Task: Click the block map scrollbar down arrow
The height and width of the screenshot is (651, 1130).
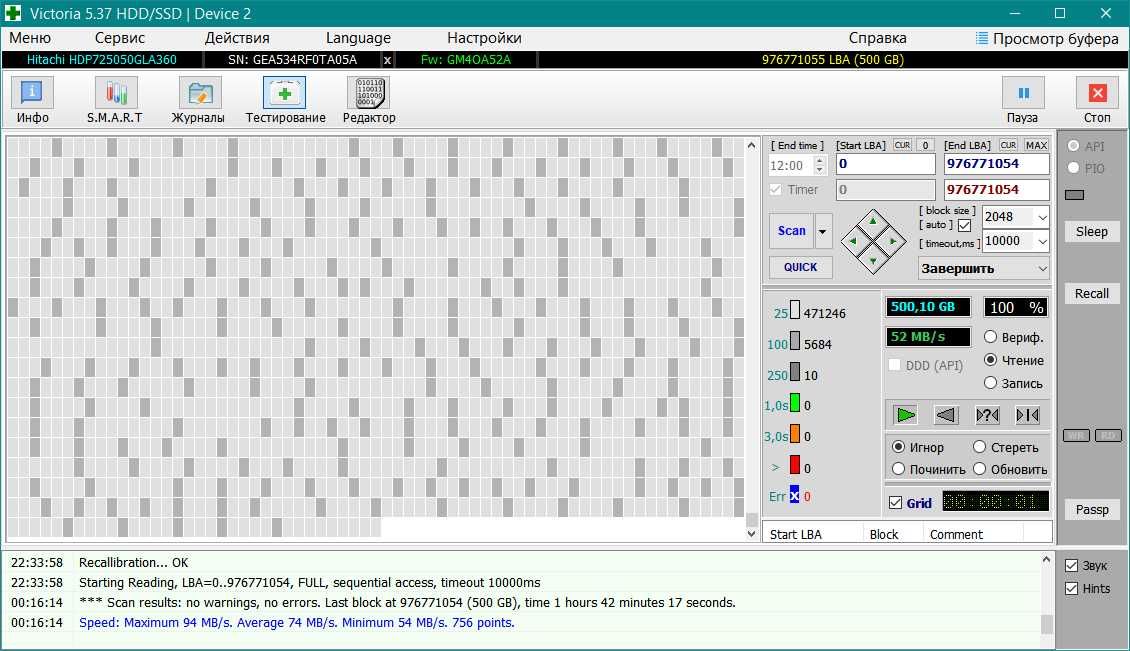Action: pos(752,534)
